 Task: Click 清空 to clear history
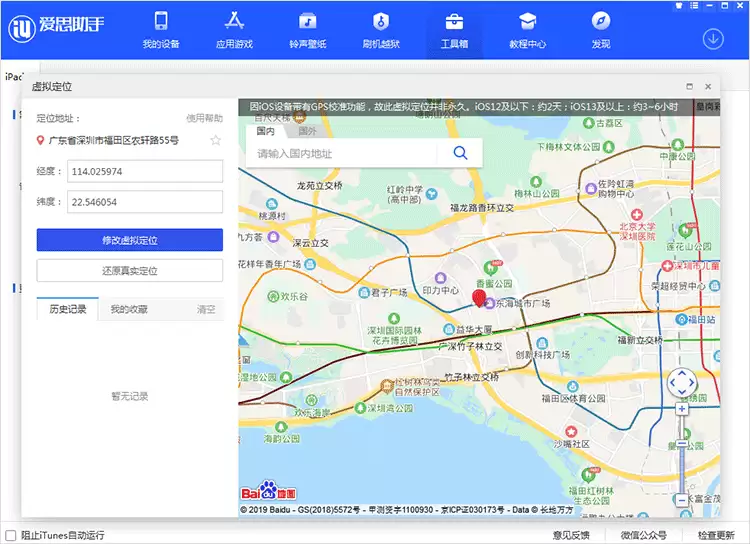point(206,310)
